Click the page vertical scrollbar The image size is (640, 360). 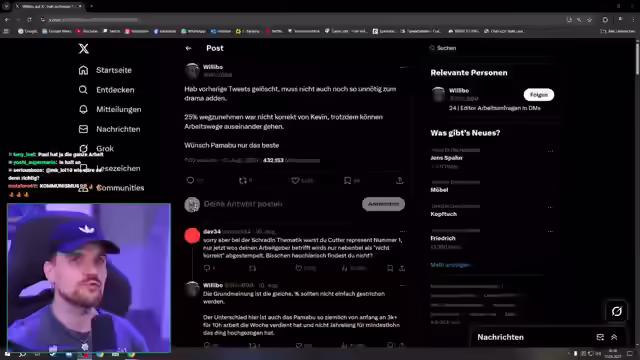637,59
